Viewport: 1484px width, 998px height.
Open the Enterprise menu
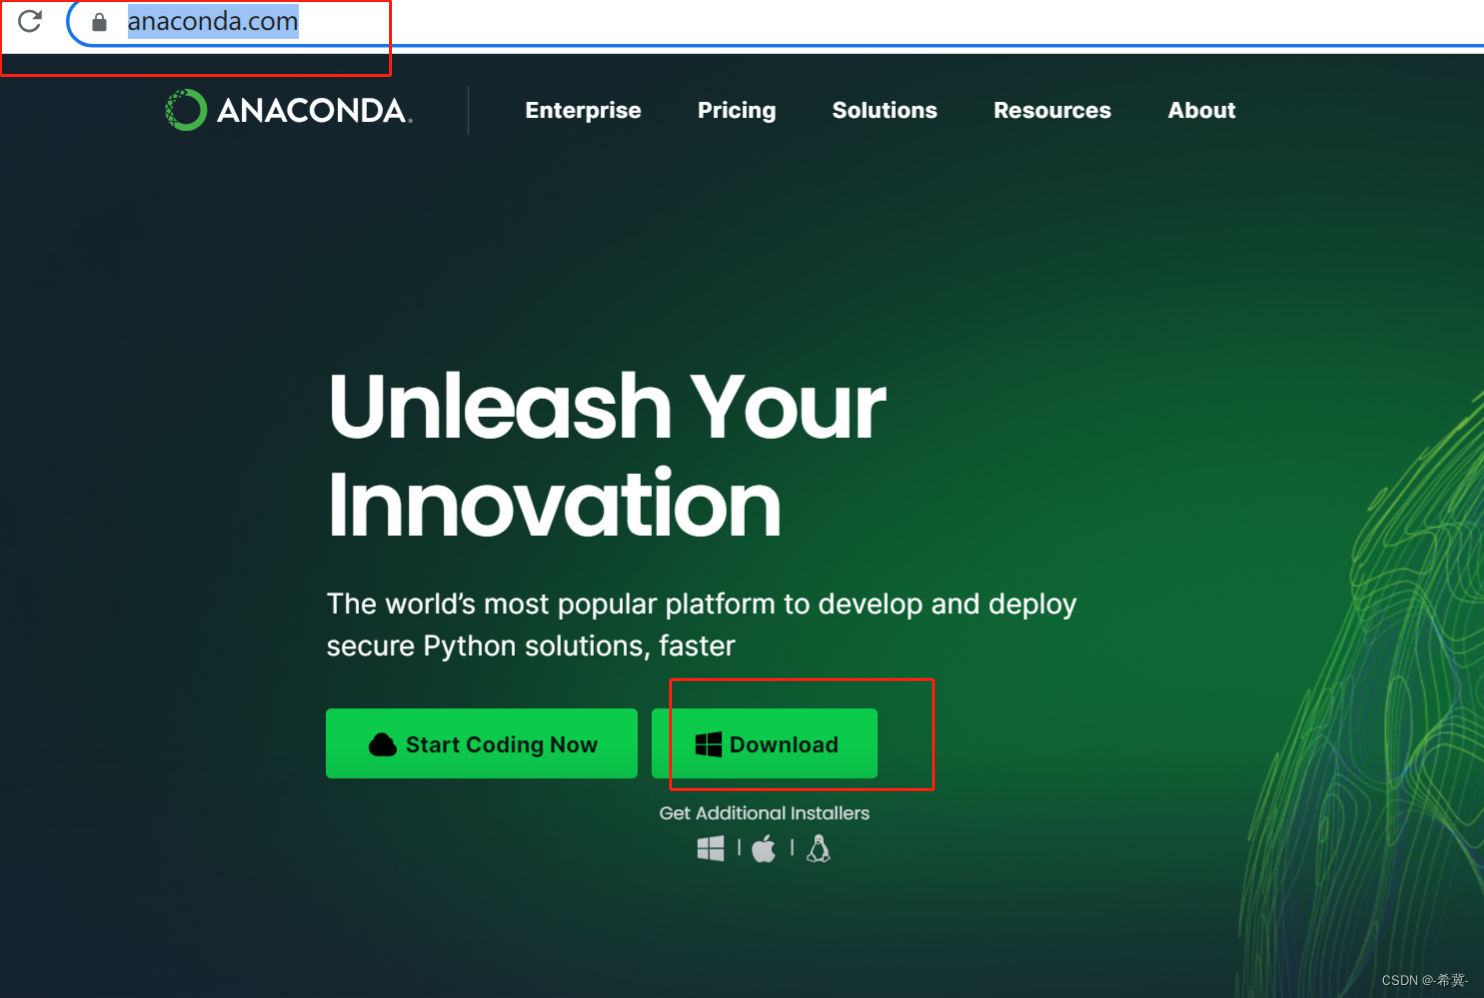tap(583, 110)
